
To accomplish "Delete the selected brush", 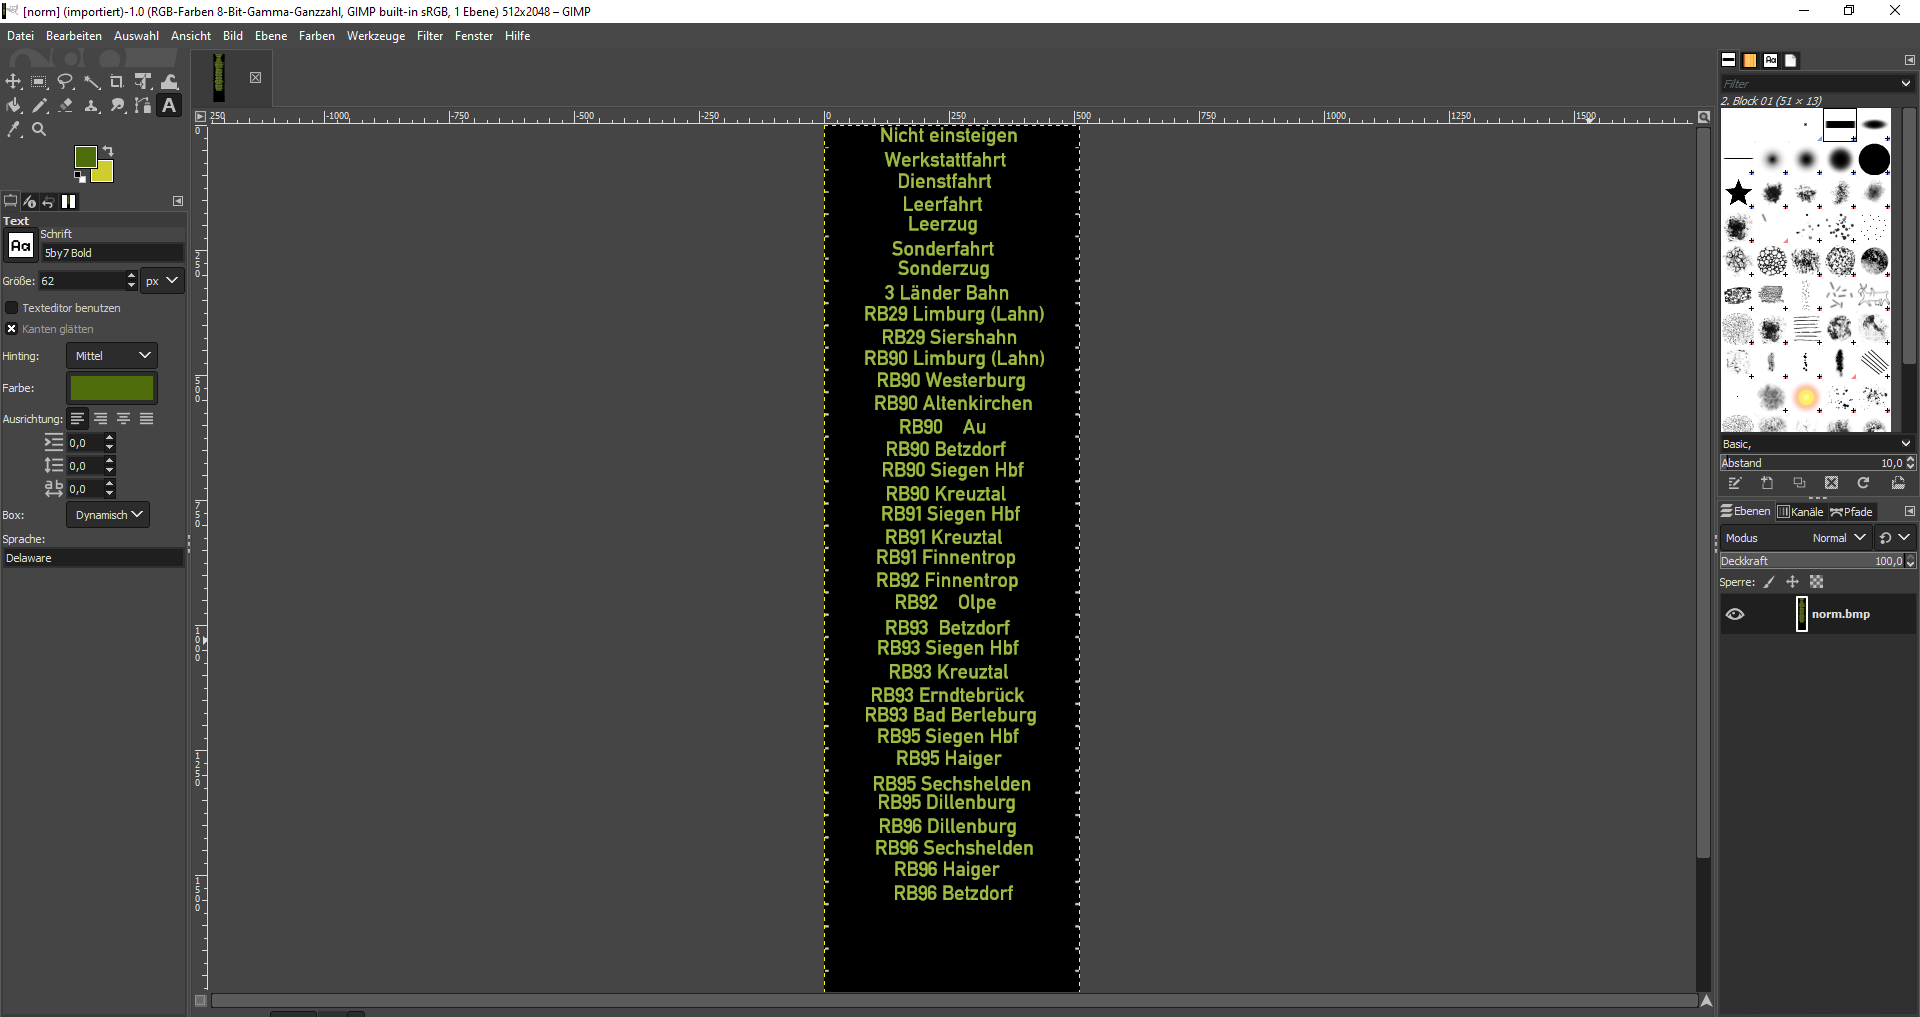I will tap(1831, 484).
